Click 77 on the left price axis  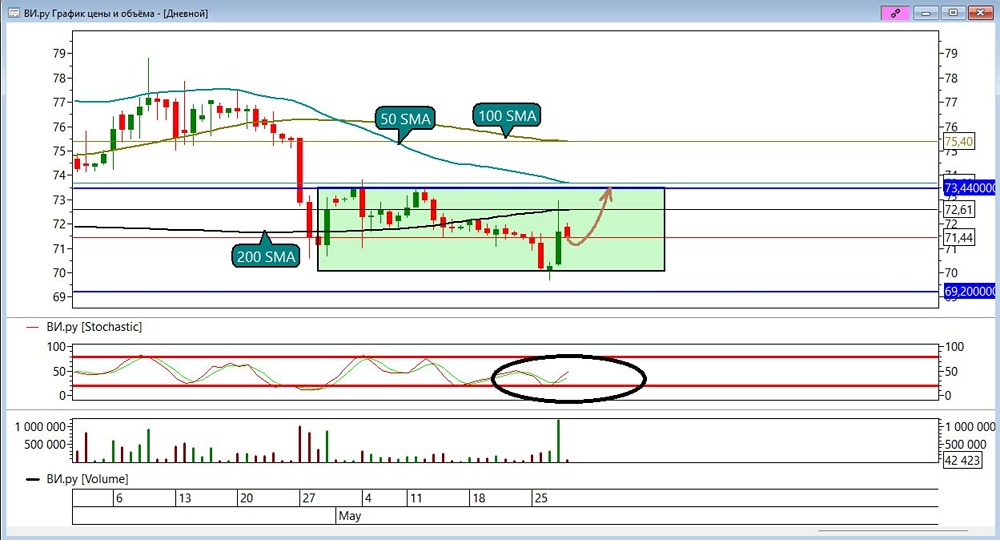[x=59, y=102]
